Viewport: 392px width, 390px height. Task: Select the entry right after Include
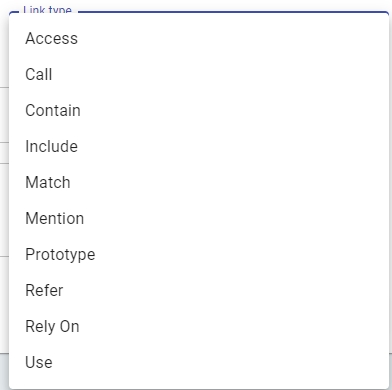199,182
